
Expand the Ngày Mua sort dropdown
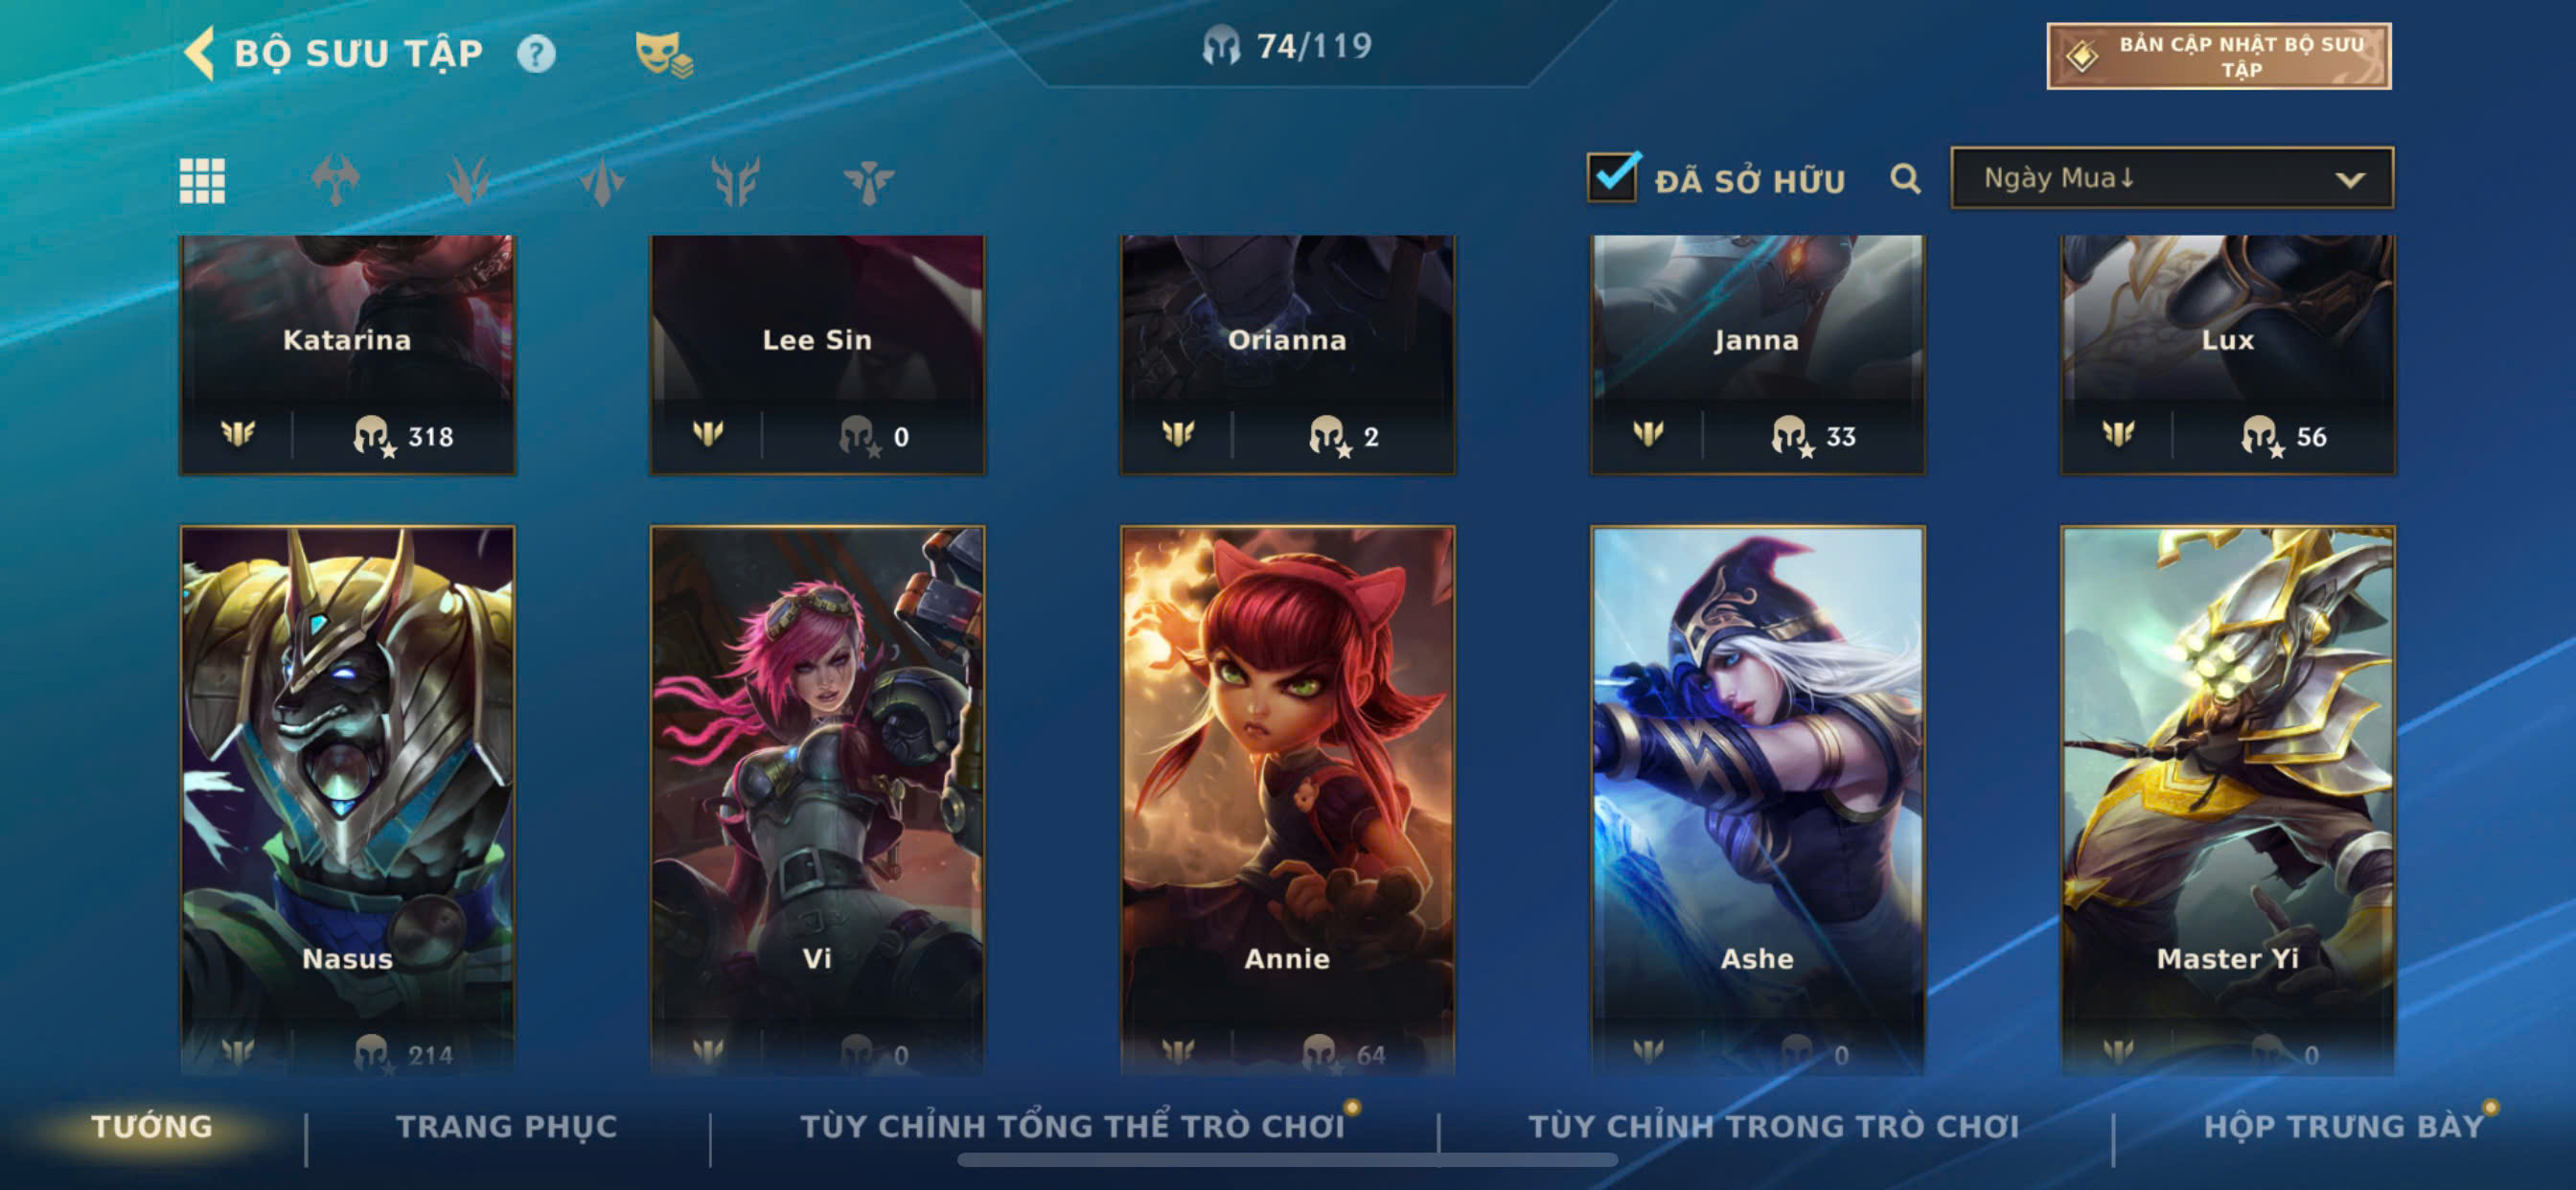[x=2172, y=178]
